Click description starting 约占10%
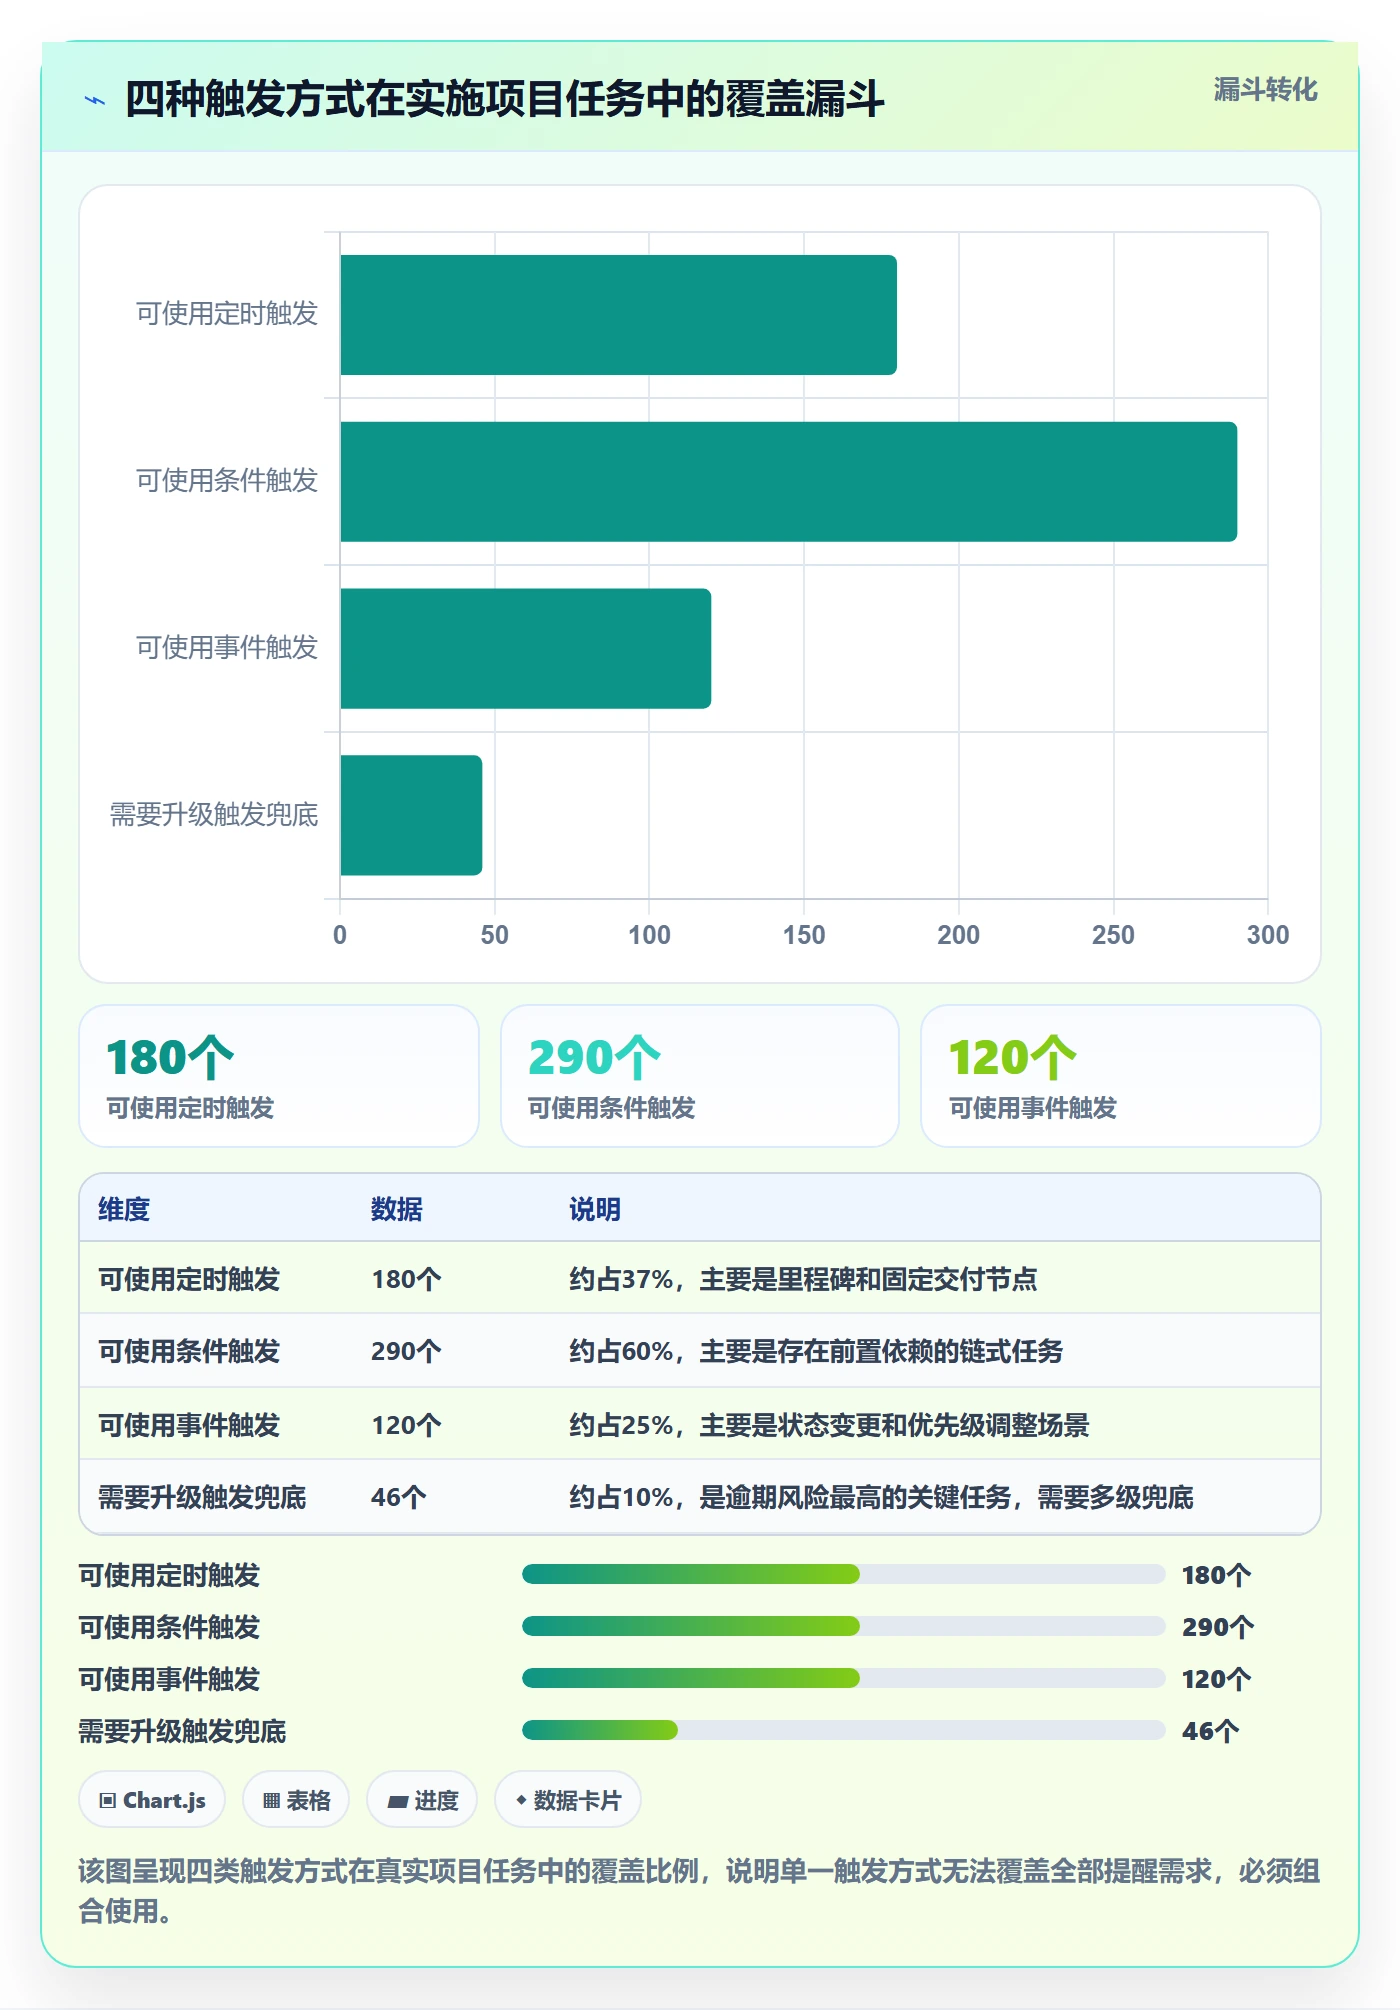Screen dimensions: 1400x2010 (881, 1497)
